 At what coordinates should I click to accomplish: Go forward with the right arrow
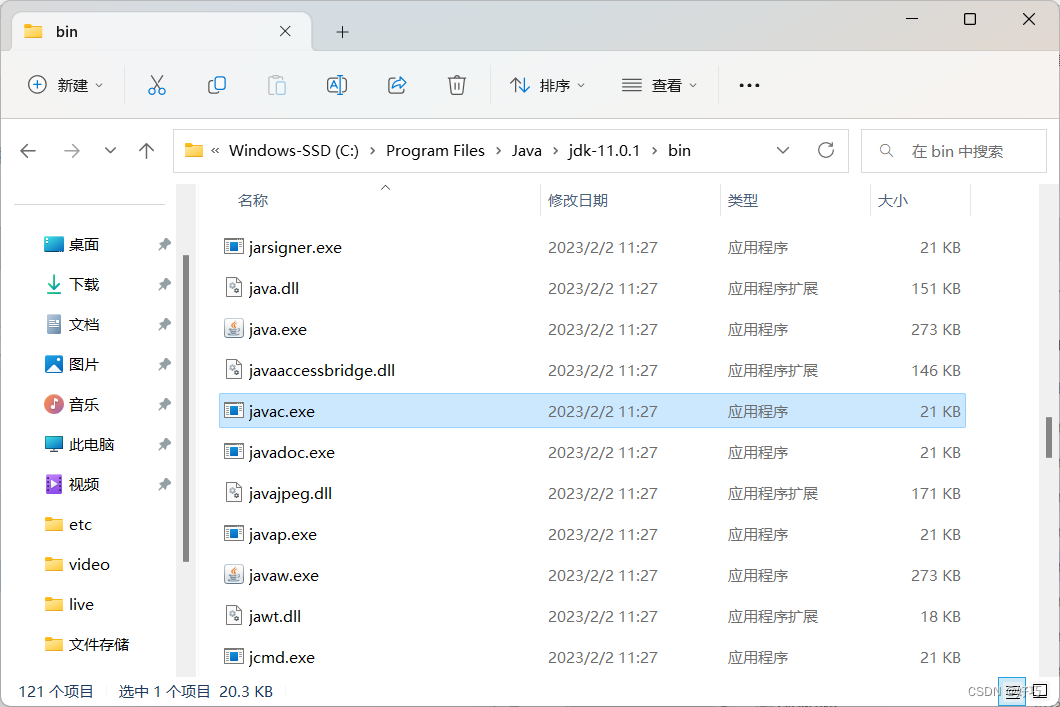(x=72, y=151)
